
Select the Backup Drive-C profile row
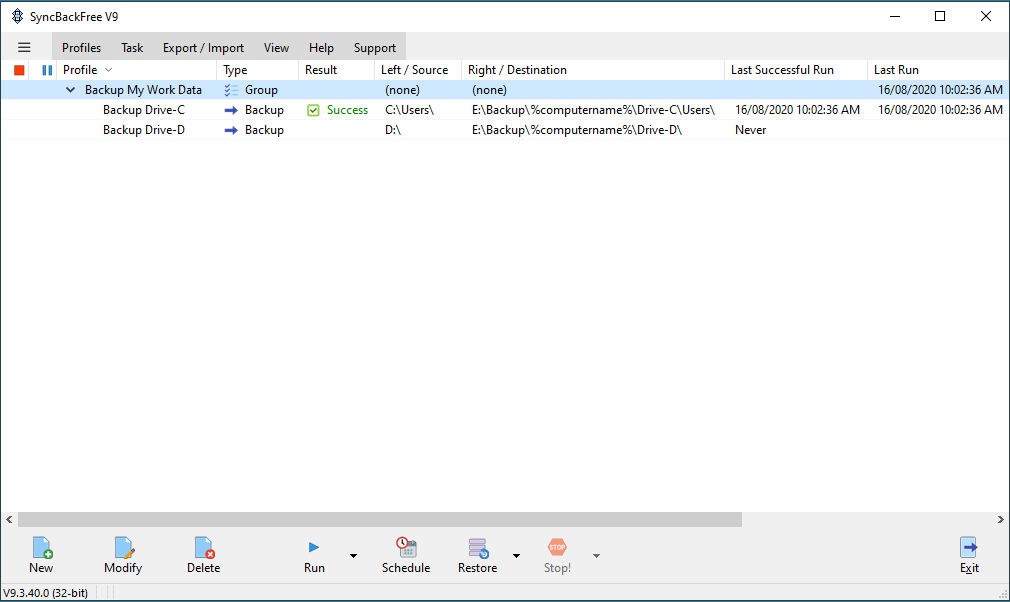144,110
